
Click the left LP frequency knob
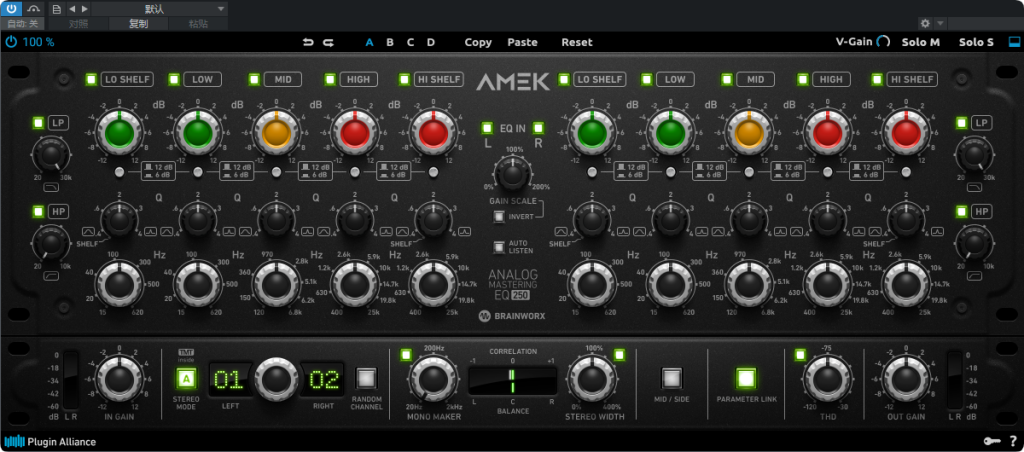pos(50,155)
